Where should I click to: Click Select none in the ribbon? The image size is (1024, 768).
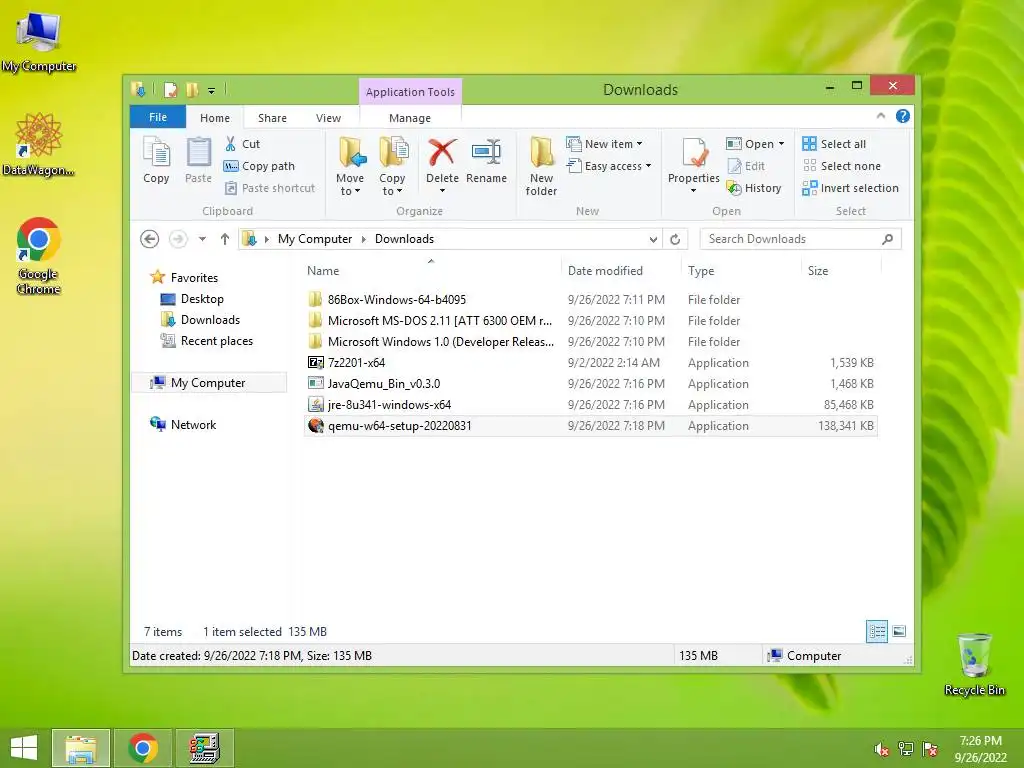tap(841, 166)
